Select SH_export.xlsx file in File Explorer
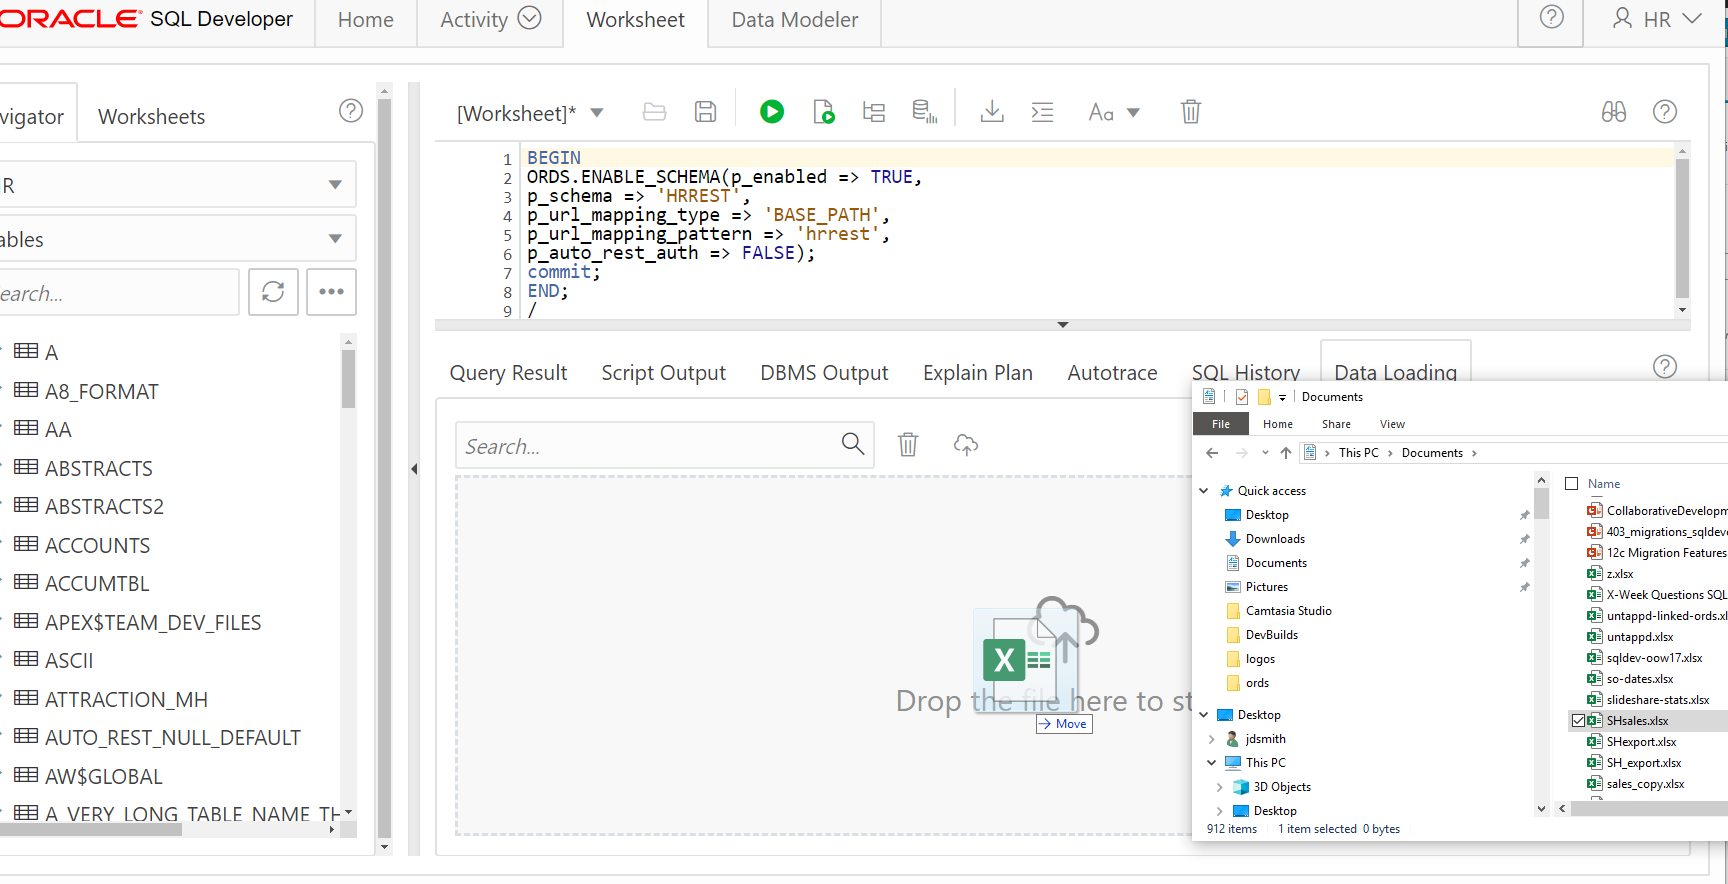The height and width of the screenshot is (884, 1728). coord(1643,763)
